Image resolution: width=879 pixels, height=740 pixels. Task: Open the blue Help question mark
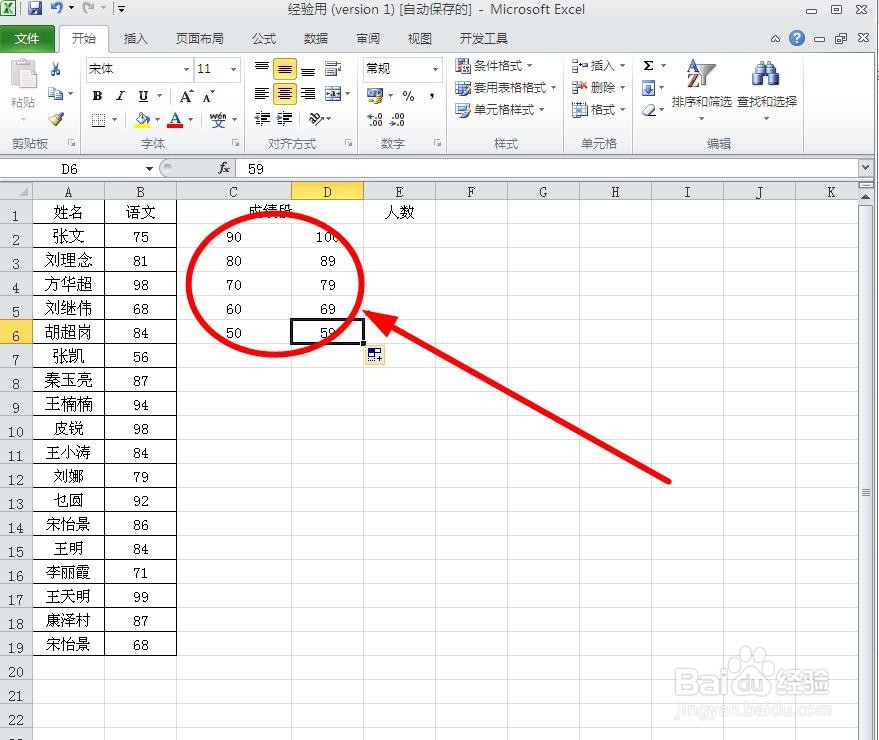pos(797,38)
